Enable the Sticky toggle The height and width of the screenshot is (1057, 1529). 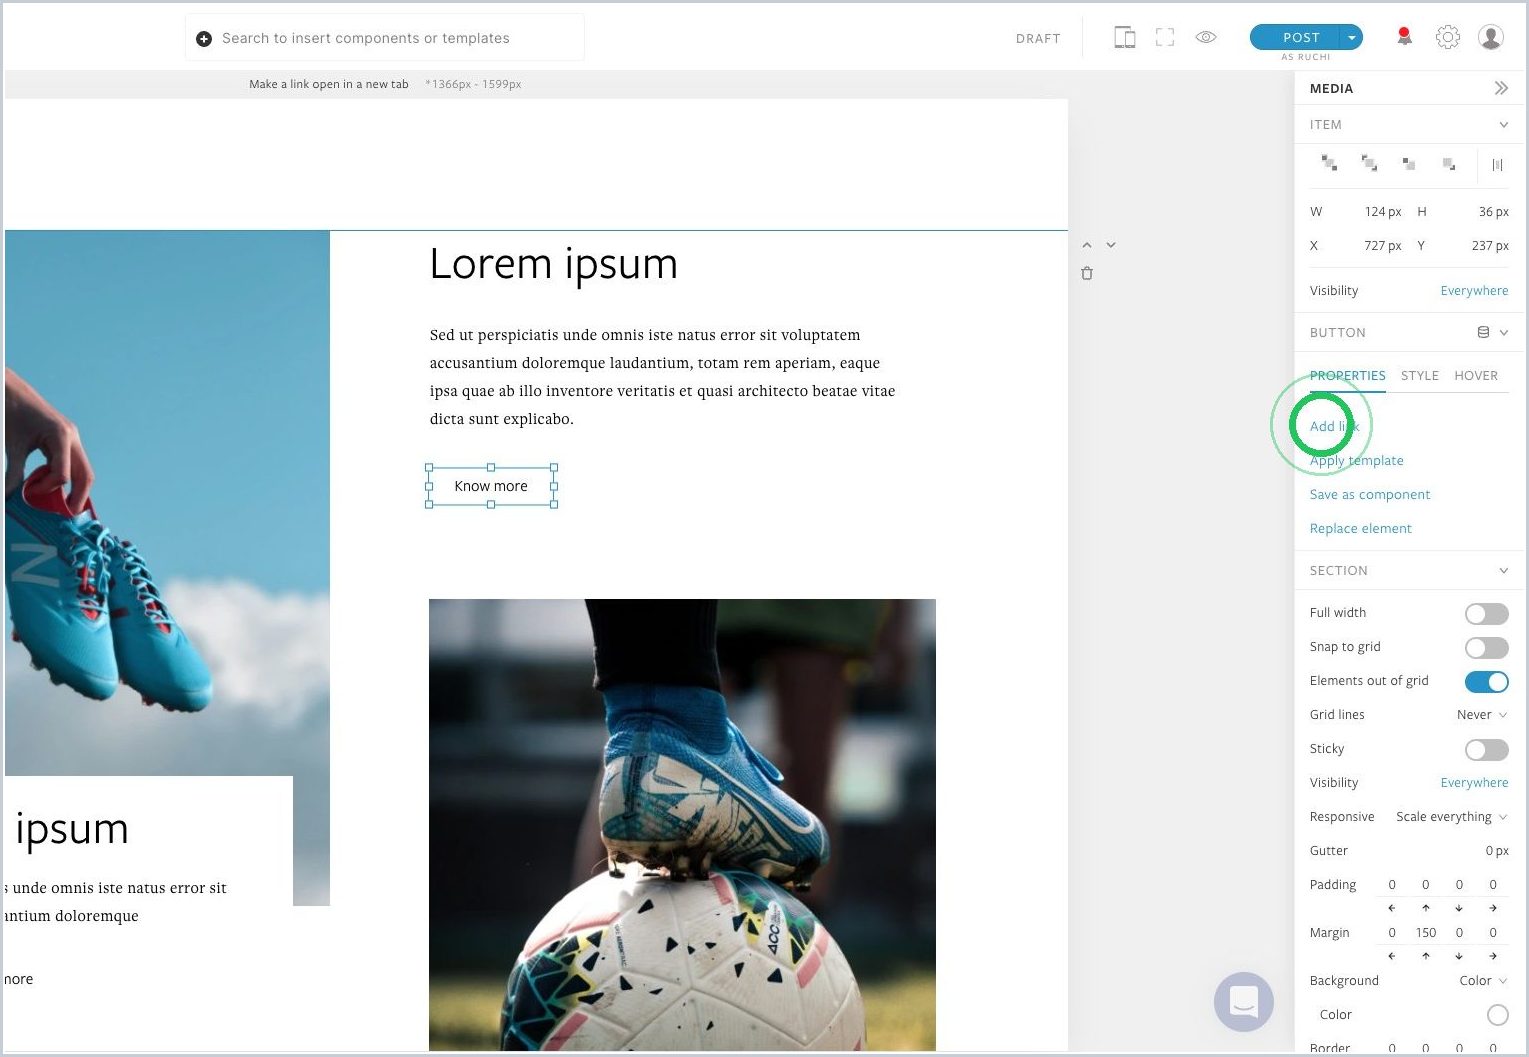(x=1486, y=750)
